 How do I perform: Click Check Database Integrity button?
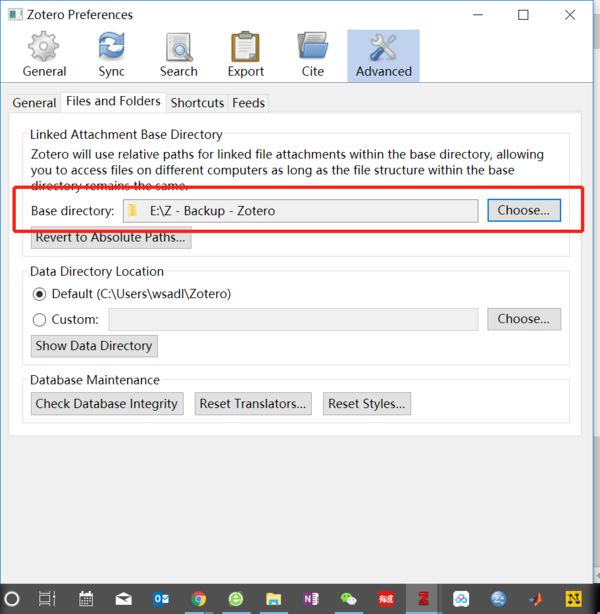(107, 404)
